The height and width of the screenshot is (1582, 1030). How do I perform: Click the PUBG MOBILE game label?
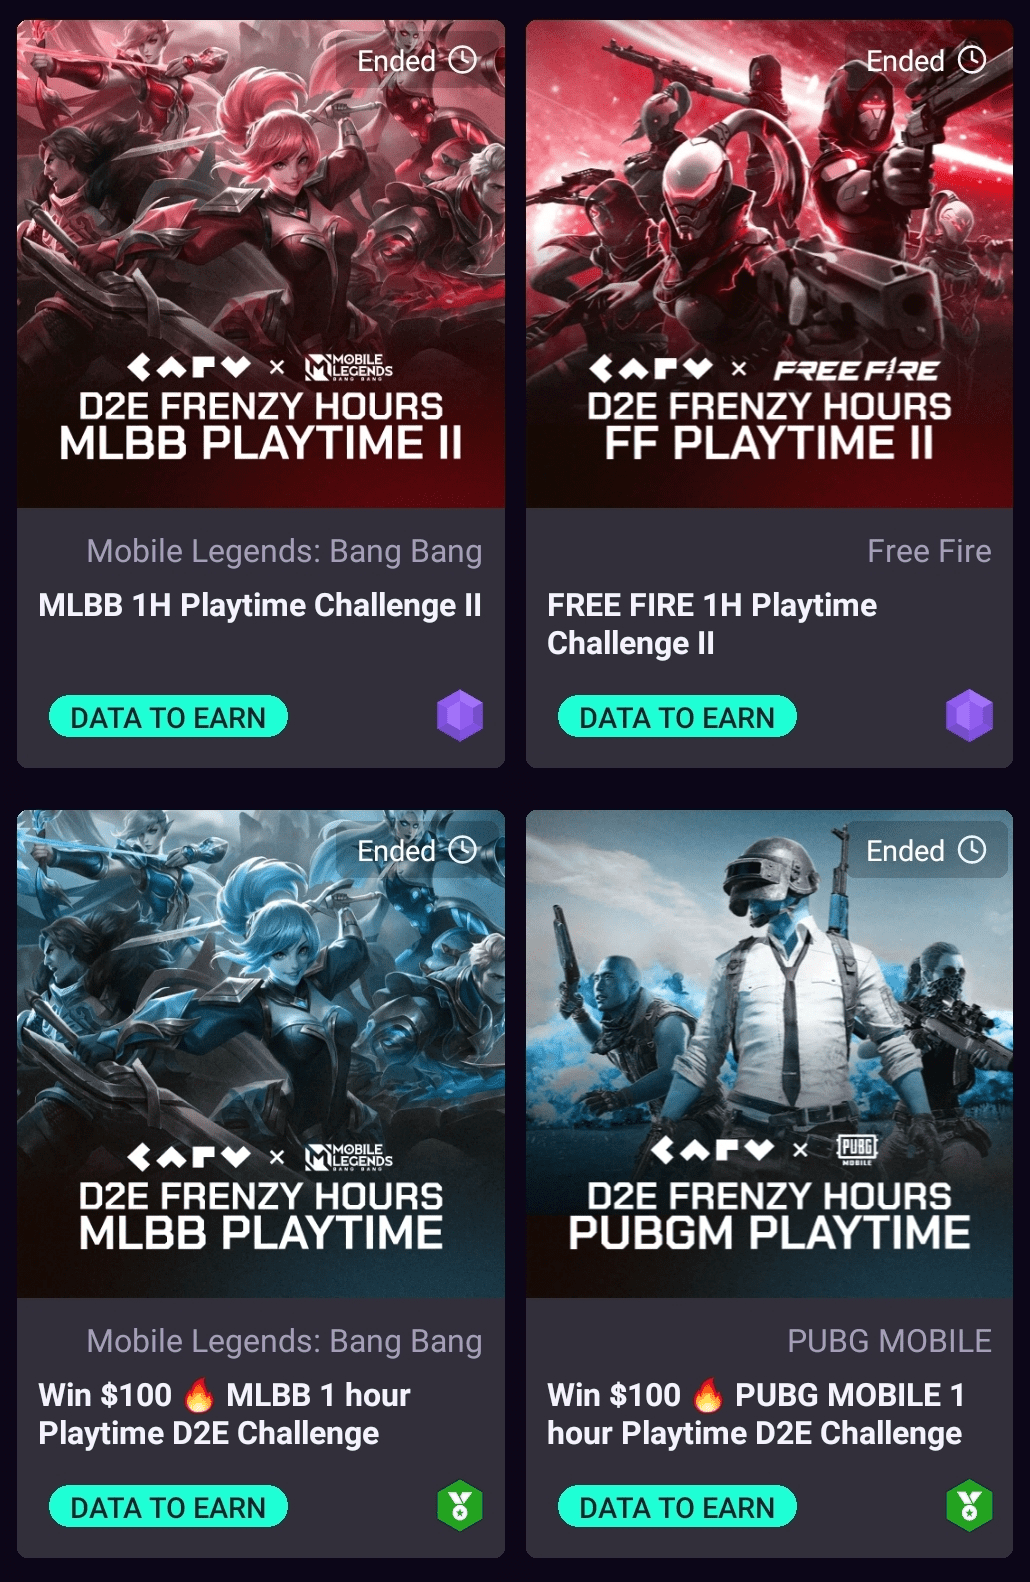click(890, 1341)
